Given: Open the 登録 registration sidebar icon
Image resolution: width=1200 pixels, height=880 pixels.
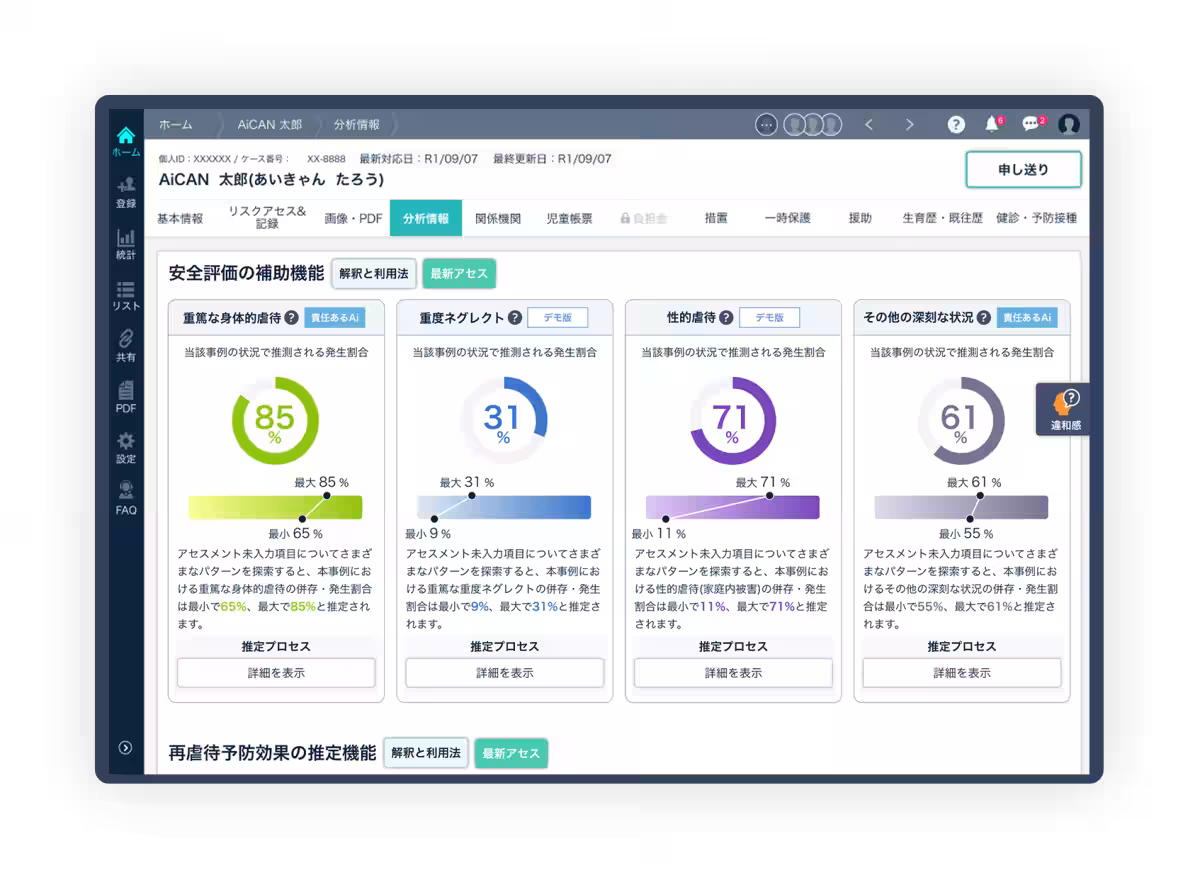Looking at the screenshot, I should [x=126, y=186].
